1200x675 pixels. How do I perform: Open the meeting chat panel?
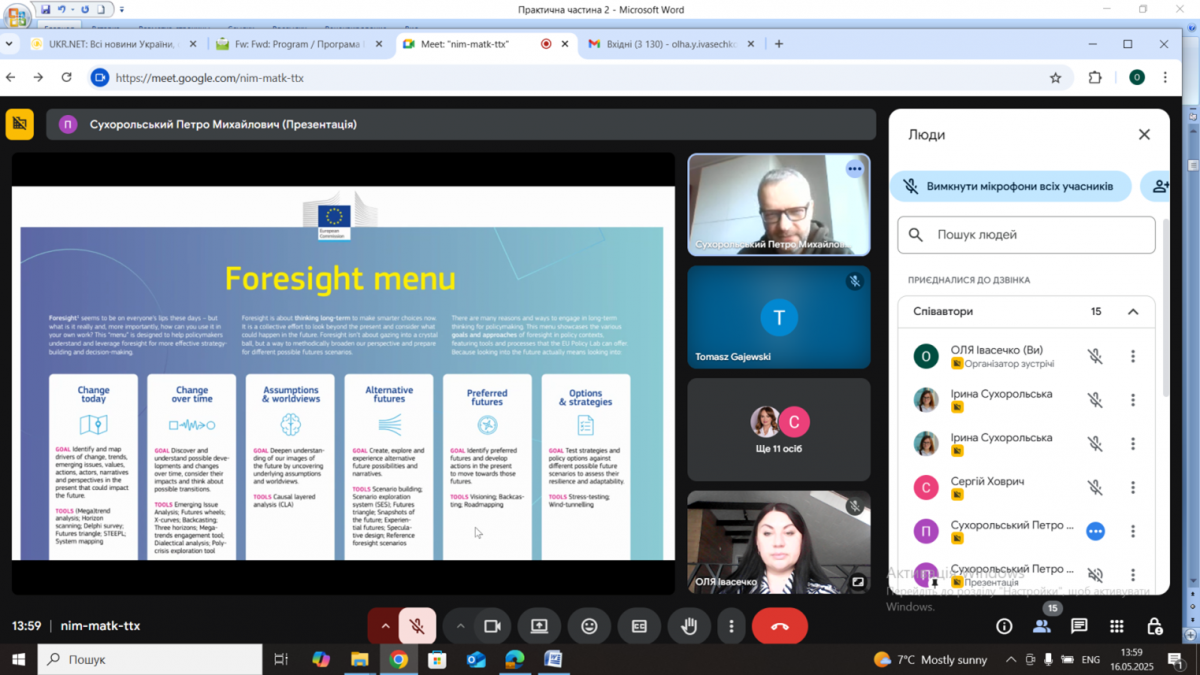point(1079,626)
